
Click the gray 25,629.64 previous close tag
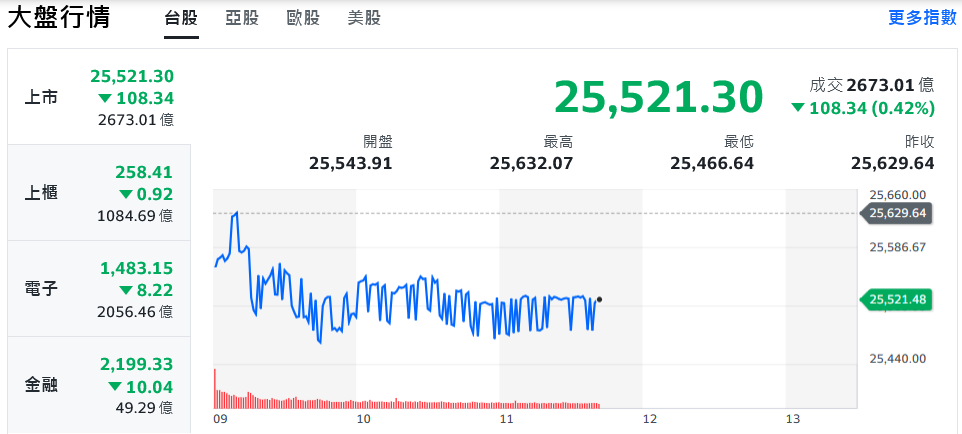pos(896,213)
